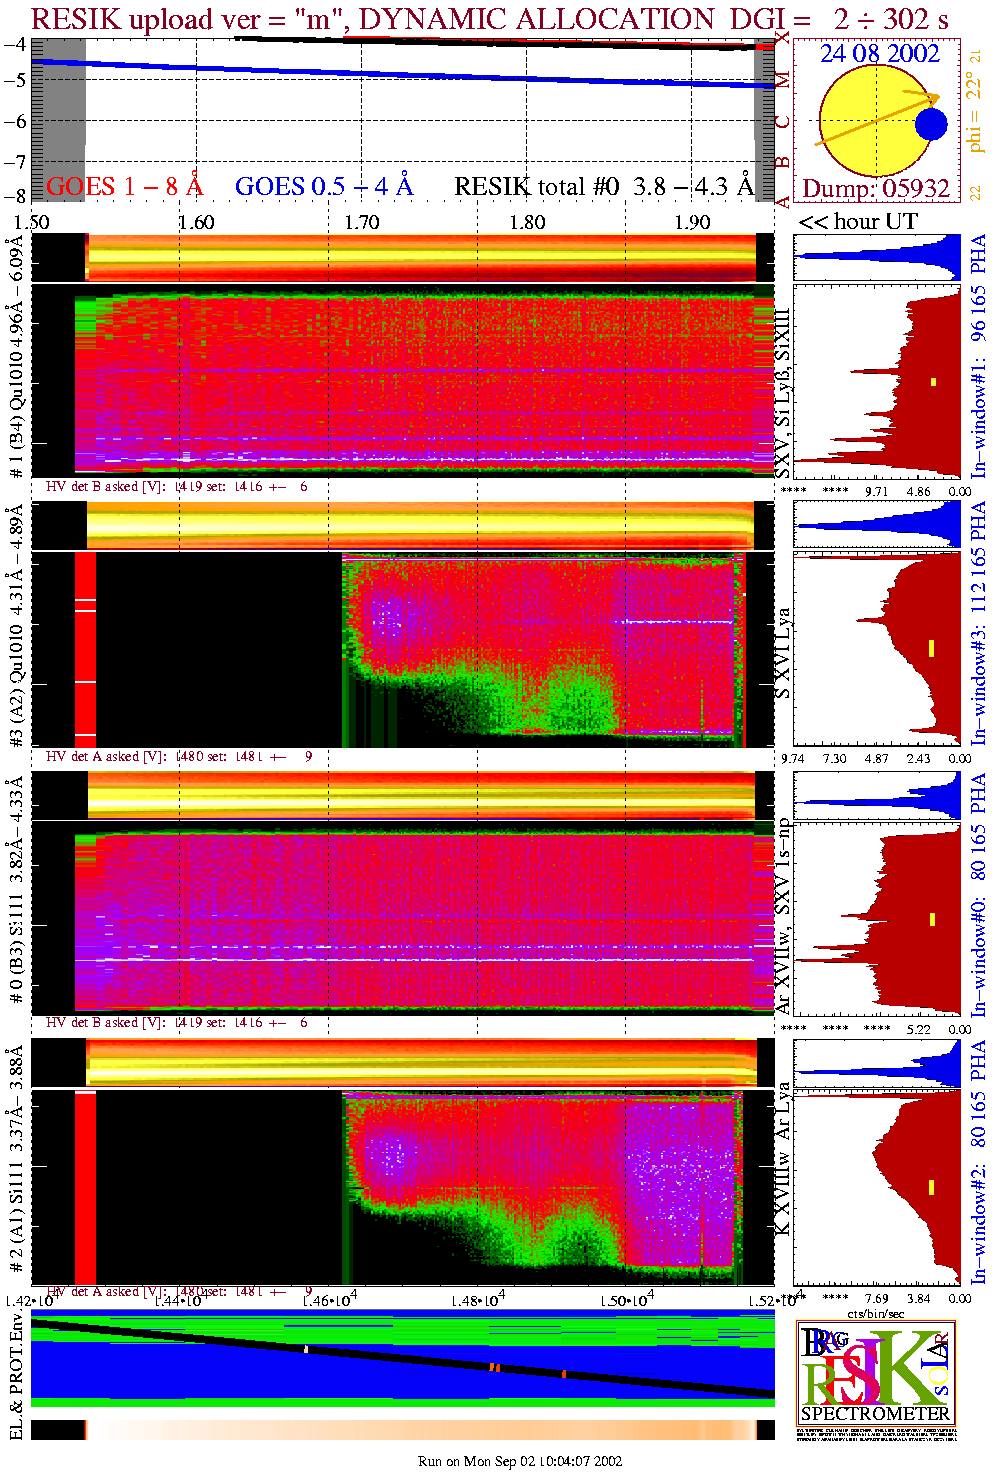Click the 'phi = 22°' vertical label
1004x1476 pixels.
click(975, 112)
